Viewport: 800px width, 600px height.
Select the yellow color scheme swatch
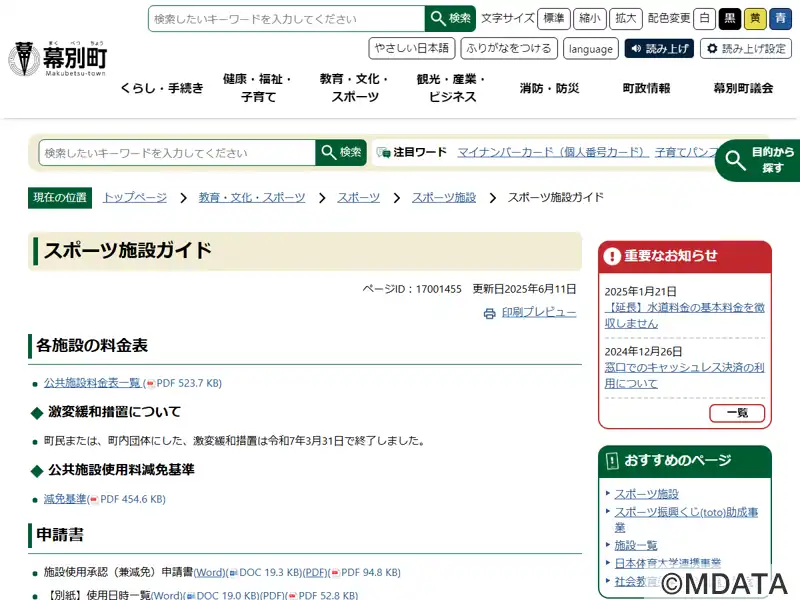(755, 18)
